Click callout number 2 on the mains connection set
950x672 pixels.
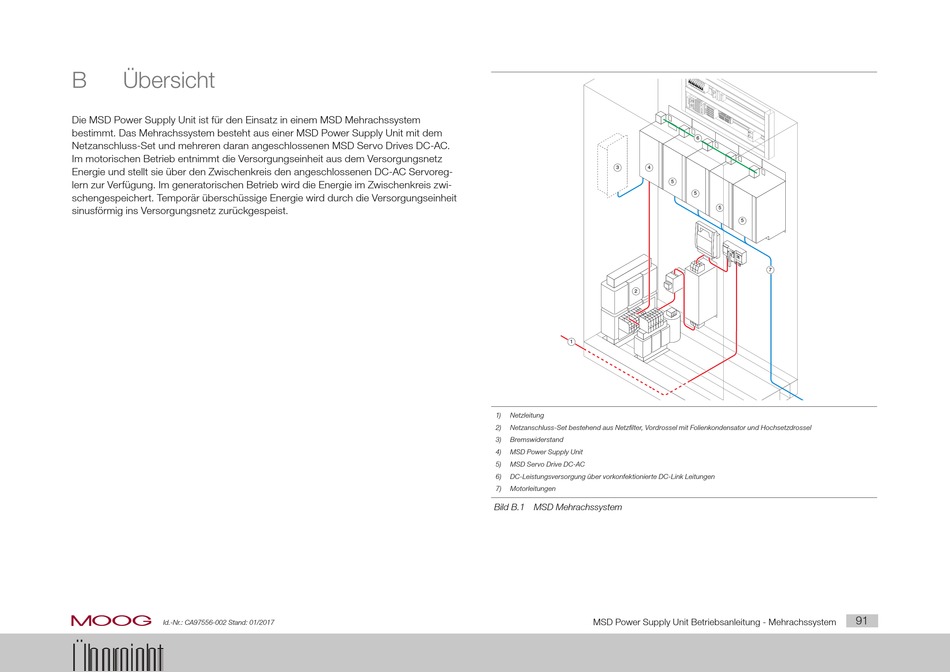pyautogui.click(x=636, y=291)
